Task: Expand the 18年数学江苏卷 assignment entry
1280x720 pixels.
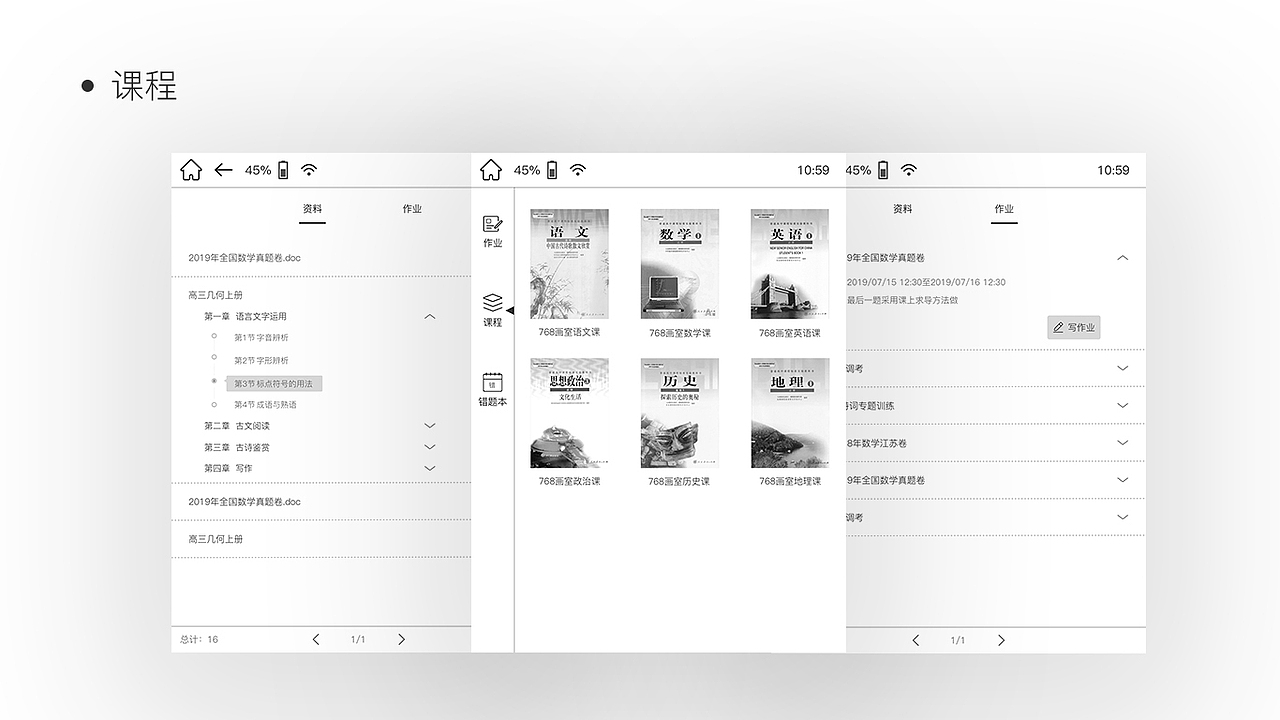Action: coord(1122,442)
